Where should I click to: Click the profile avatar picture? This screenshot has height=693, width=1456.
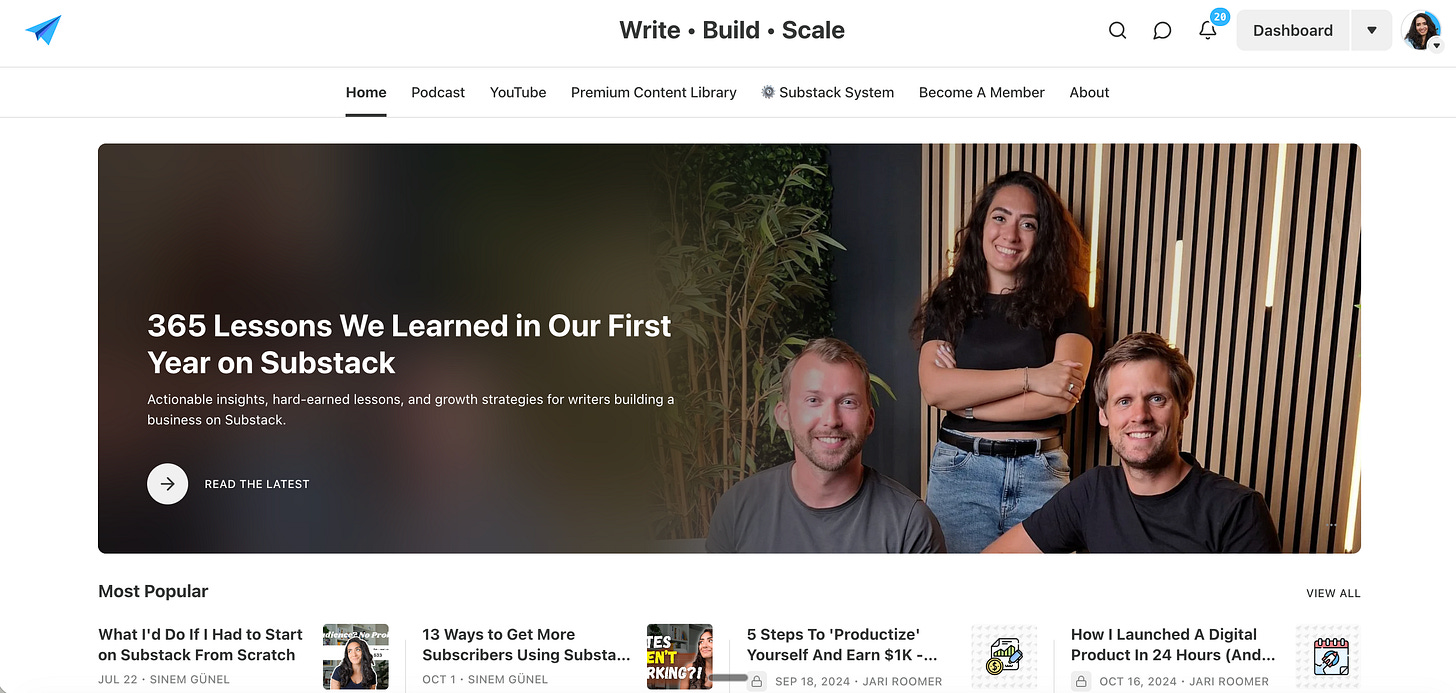point(1420,30)
